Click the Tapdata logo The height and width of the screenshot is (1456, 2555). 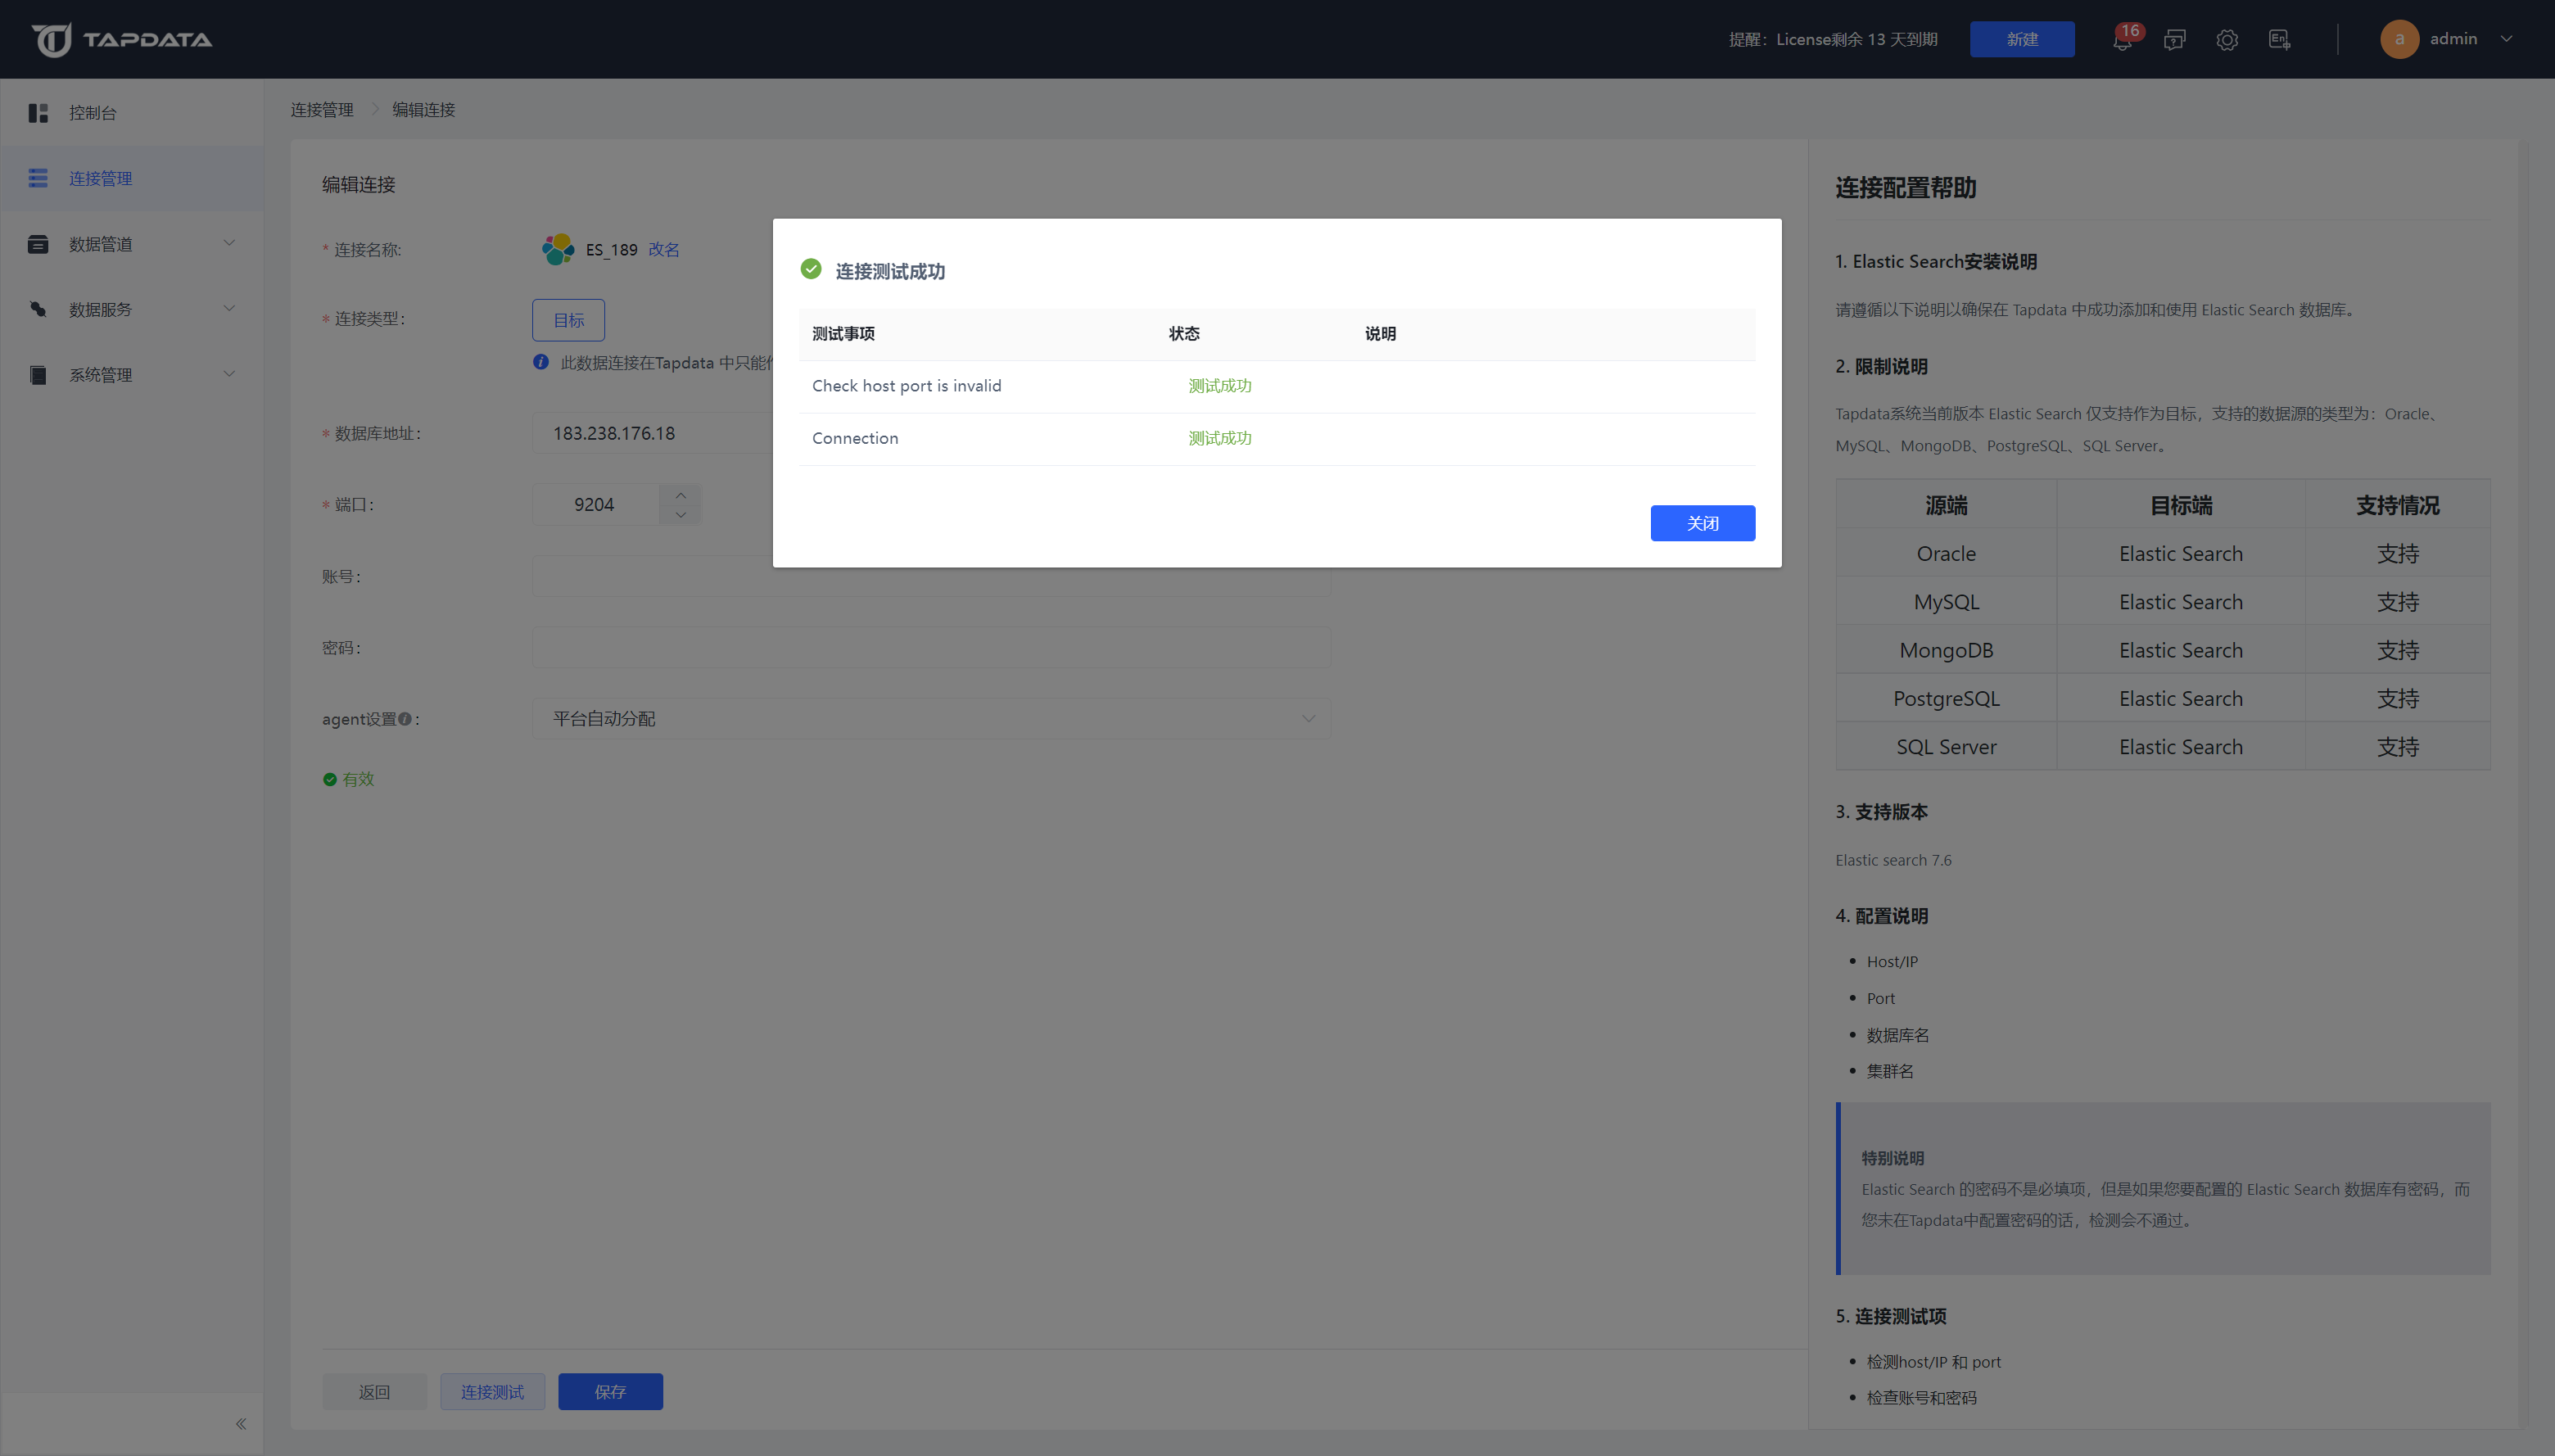pyautogui.click(x=122, y=40)
